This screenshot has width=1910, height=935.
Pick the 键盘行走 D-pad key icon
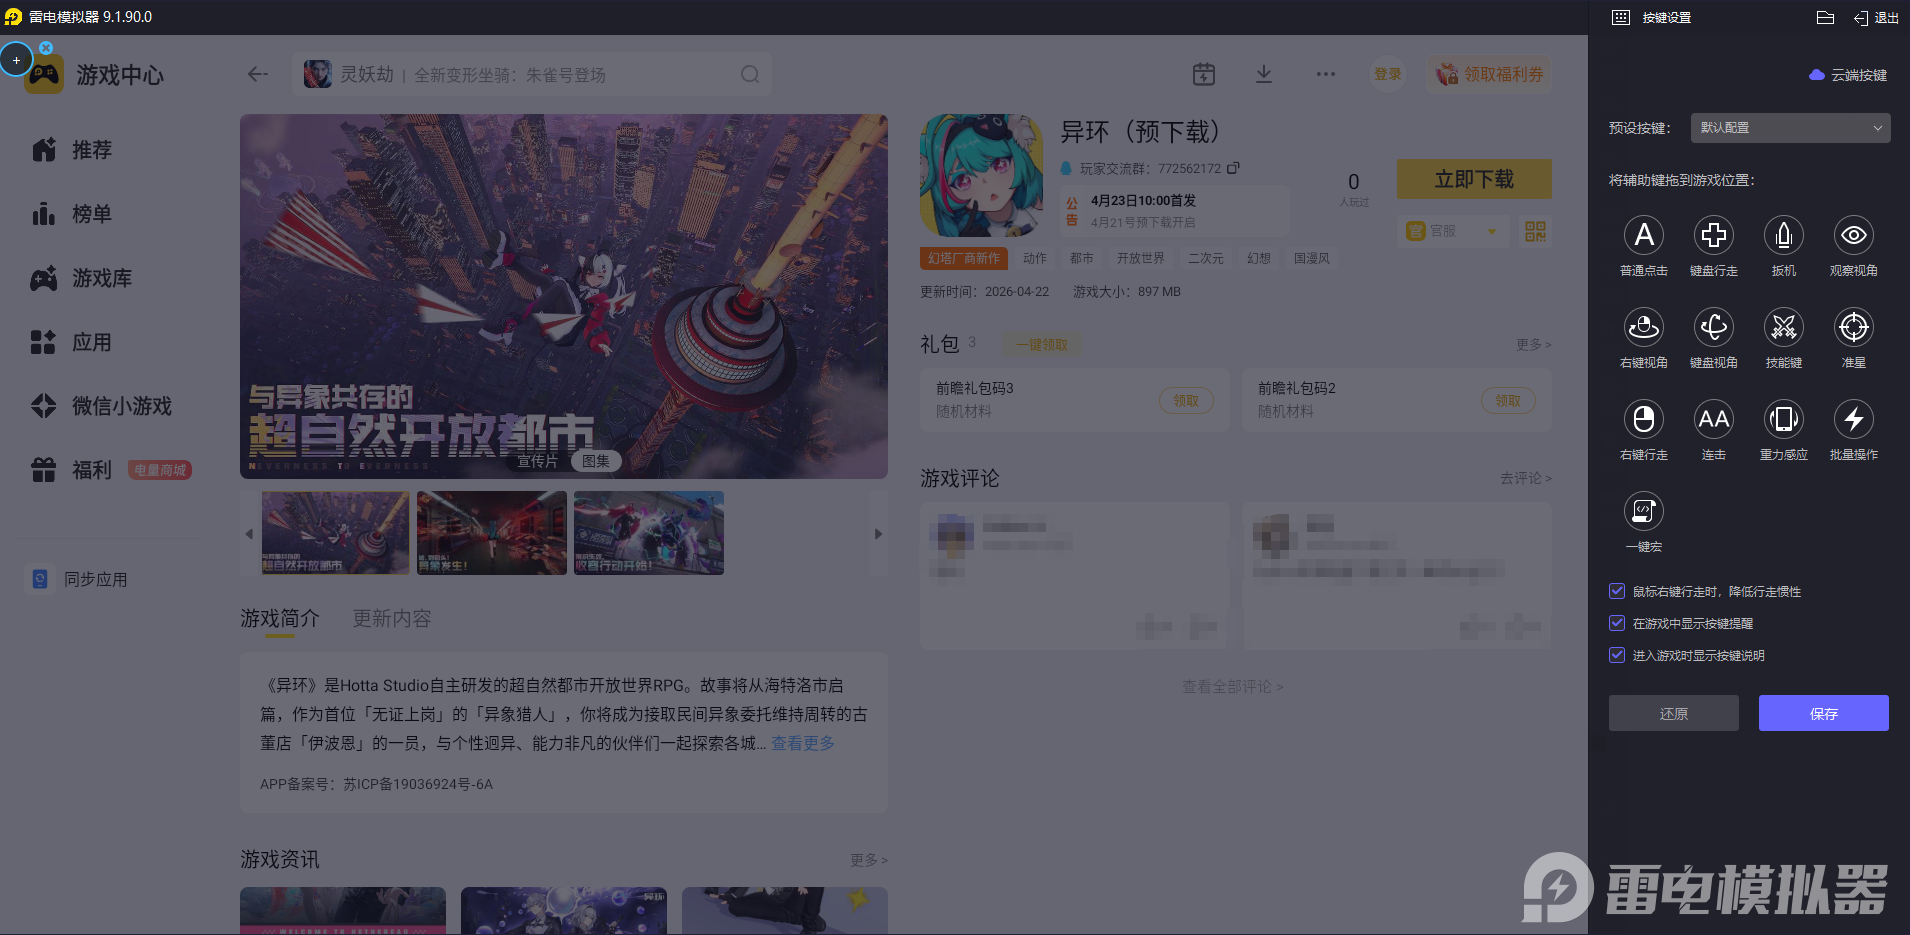tap(1713, 235)
